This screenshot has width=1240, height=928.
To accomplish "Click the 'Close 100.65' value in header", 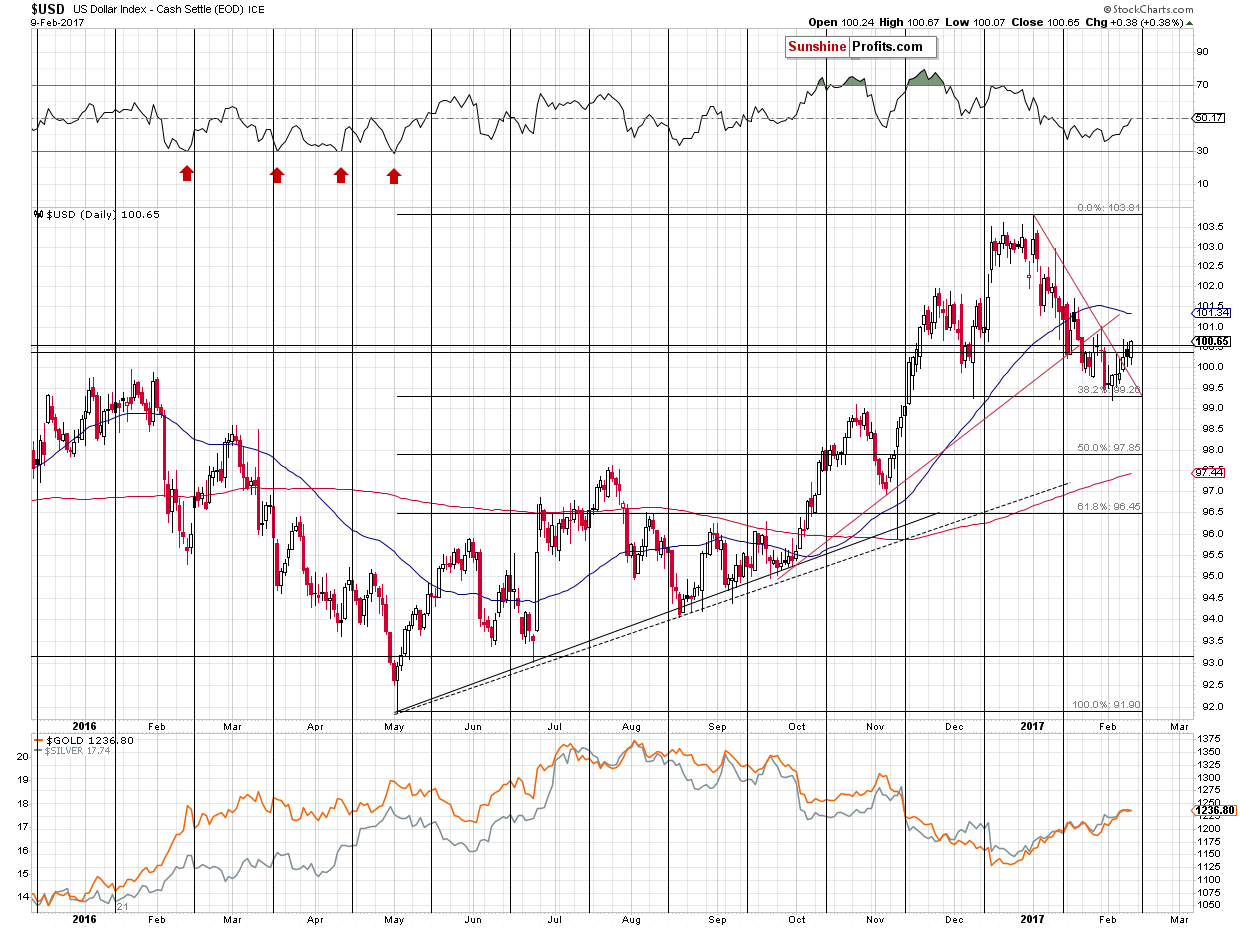I will point(1047,22).
